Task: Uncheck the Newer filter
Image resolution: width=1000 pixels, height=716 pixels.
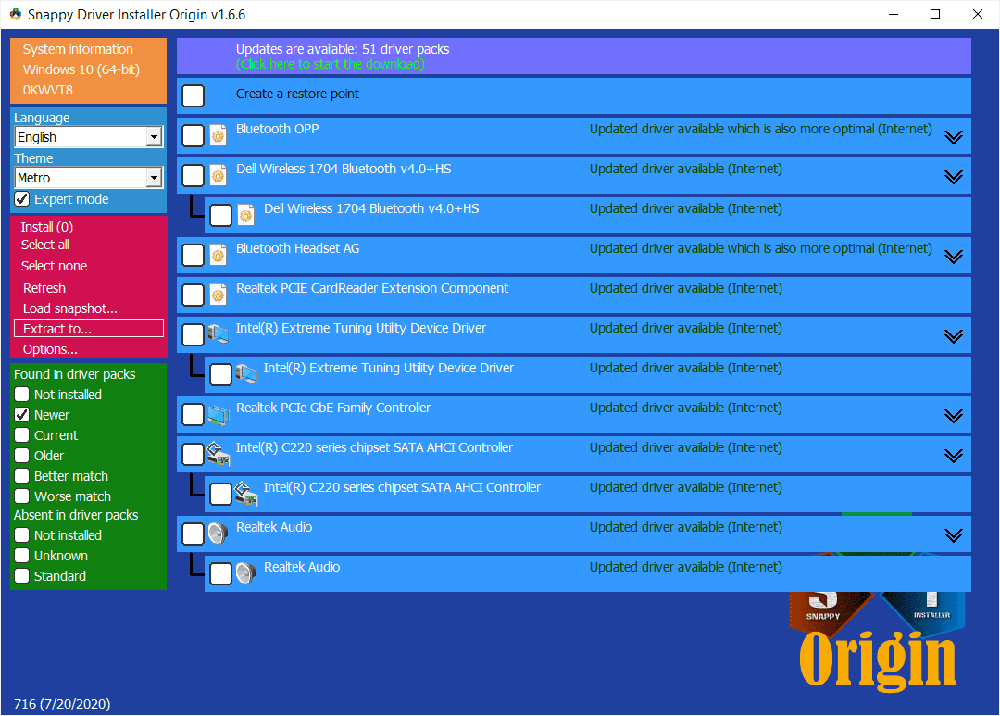Action: [22, 414]
